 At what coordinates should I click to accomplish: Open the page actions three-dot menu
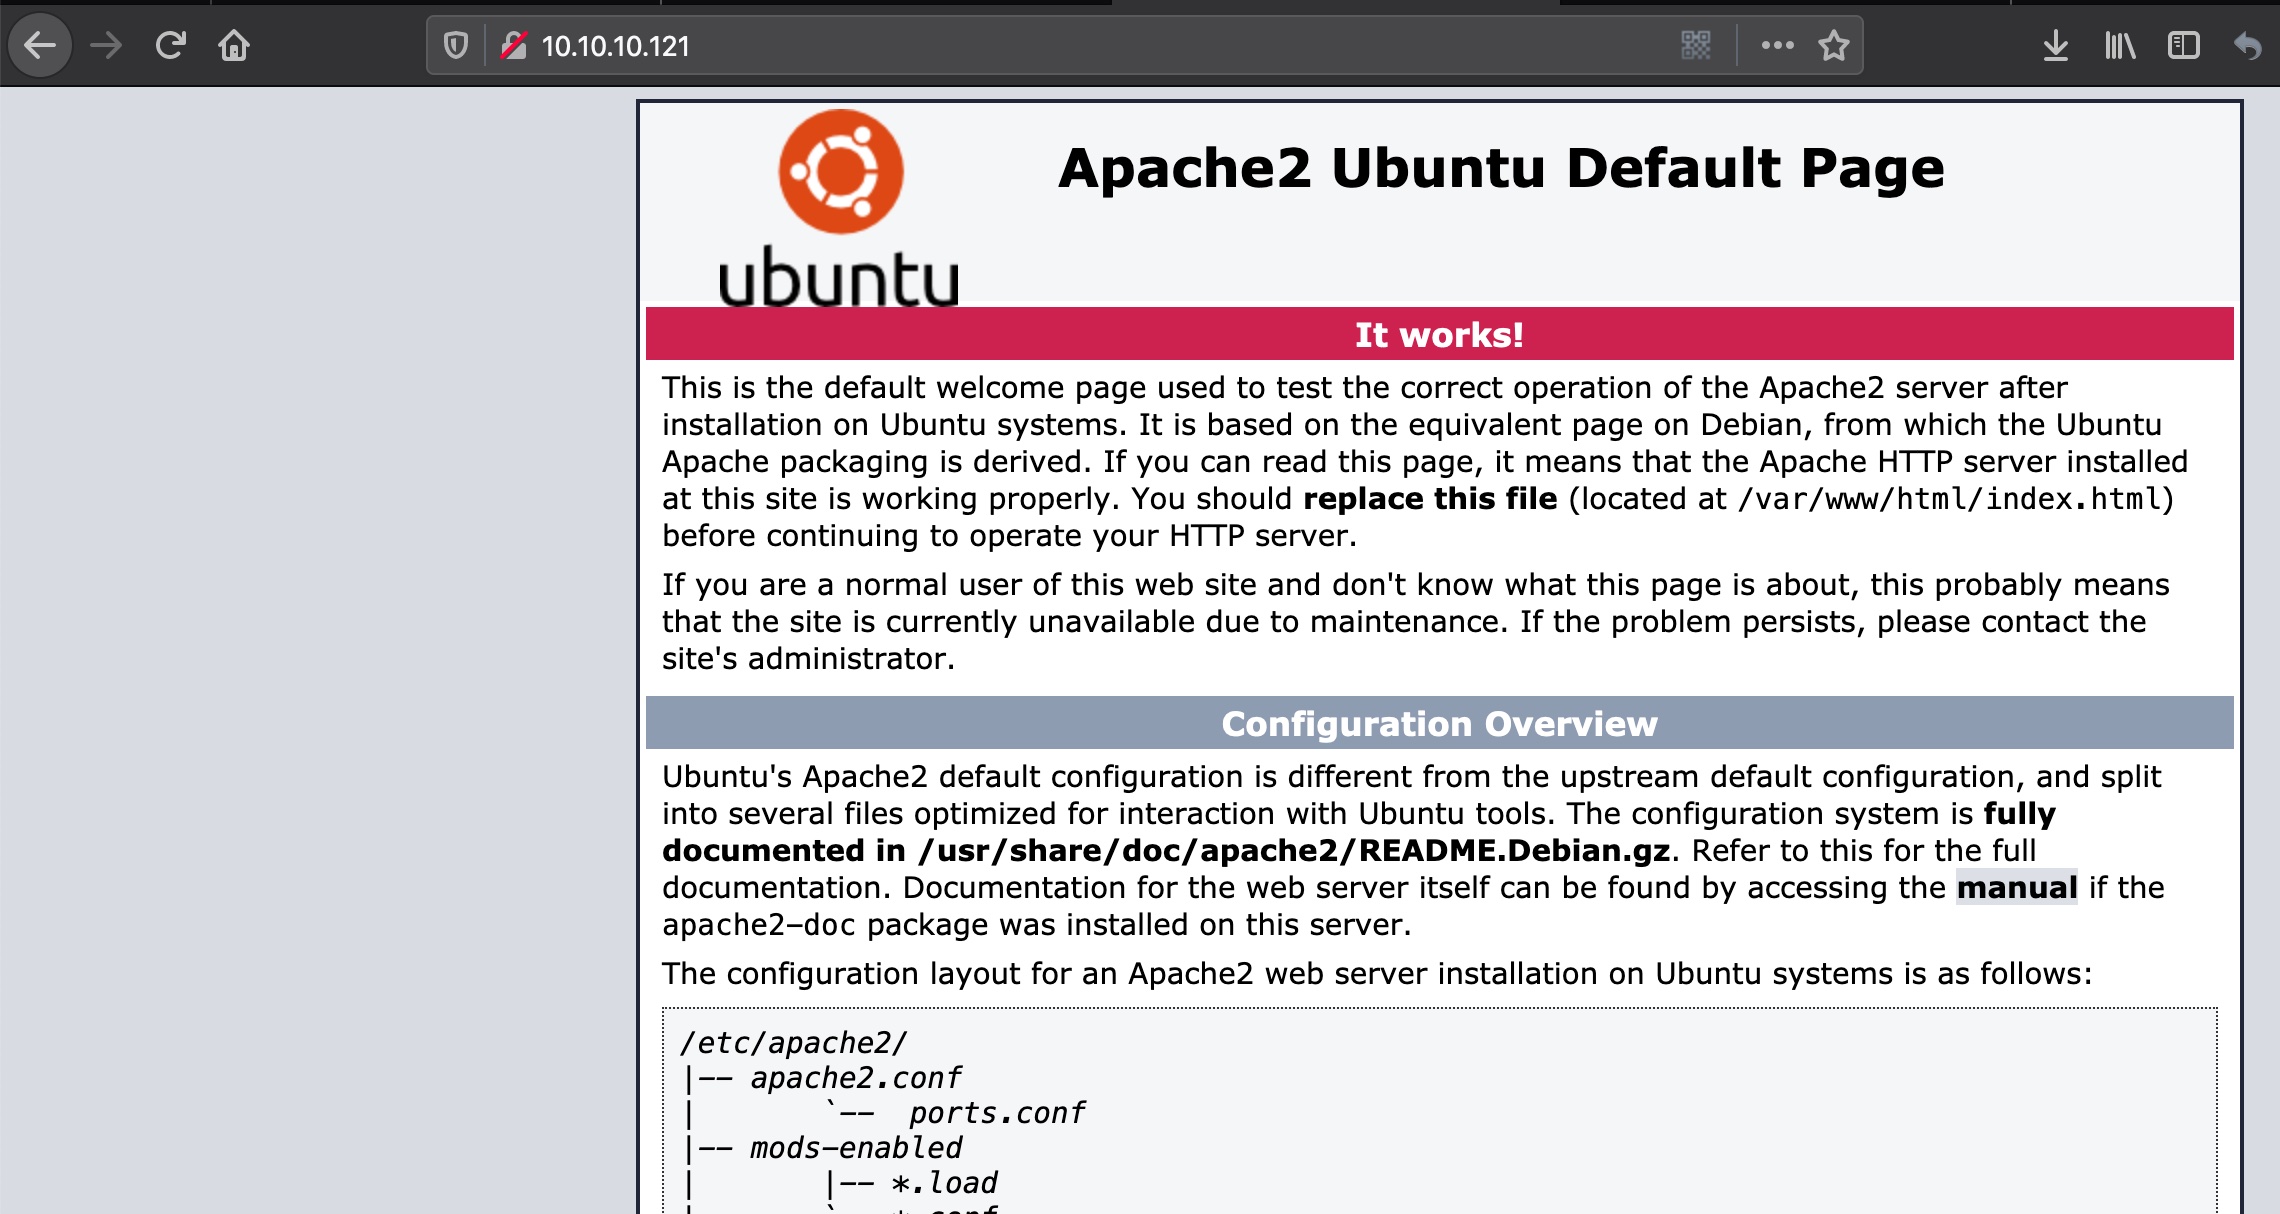pyautogui.click(x=1777, y=46)
